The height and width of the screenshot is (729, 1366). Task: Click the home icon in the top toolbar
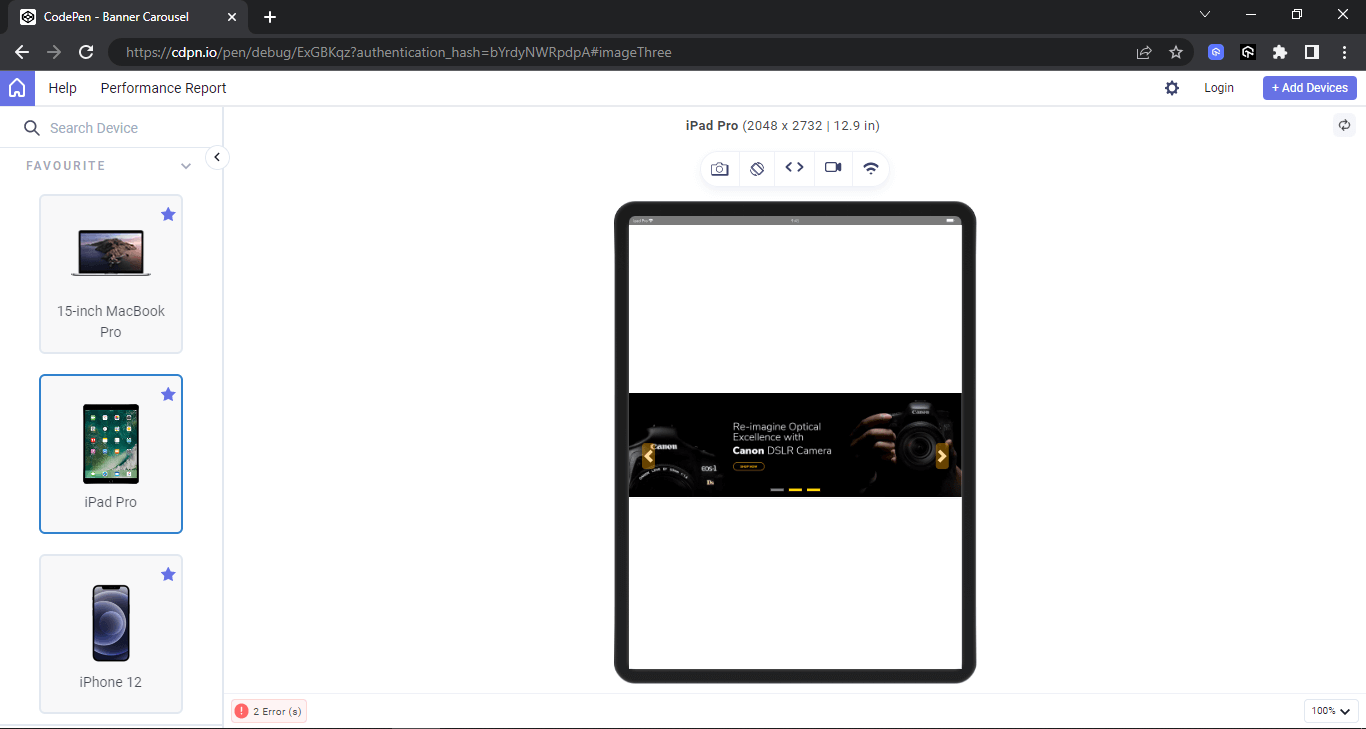(x=17, y=88)
